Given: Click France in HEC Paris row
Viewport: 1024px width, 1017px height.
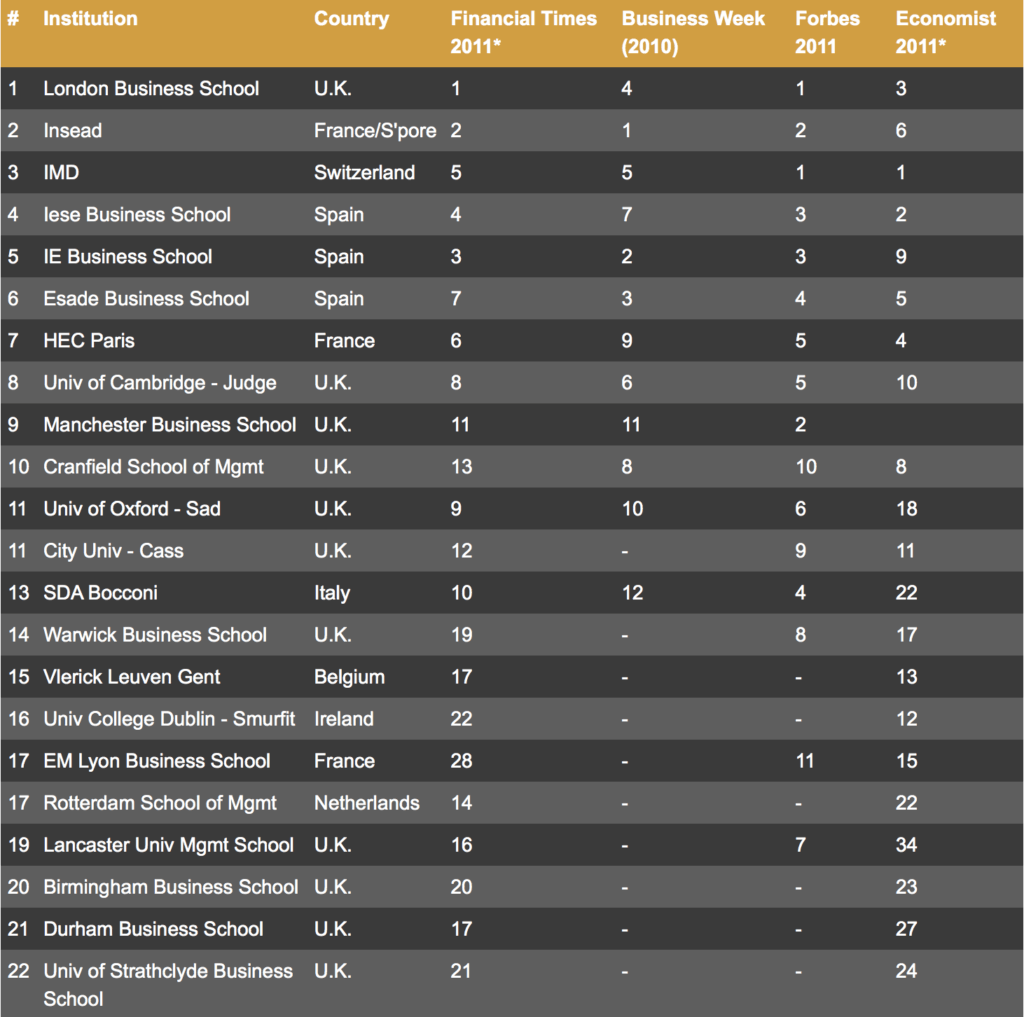Looking at the screenshot, I should (x=344, y=340).
